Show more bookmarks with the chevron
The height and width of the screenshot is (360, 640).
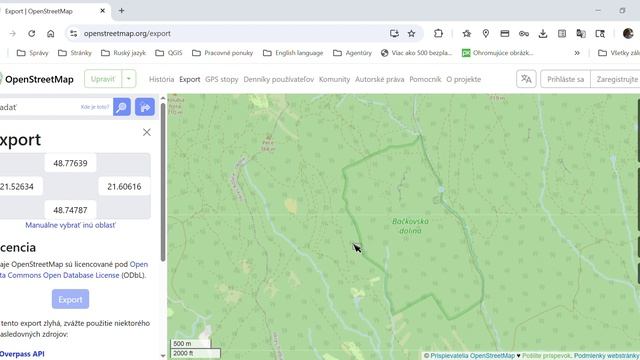577,53
